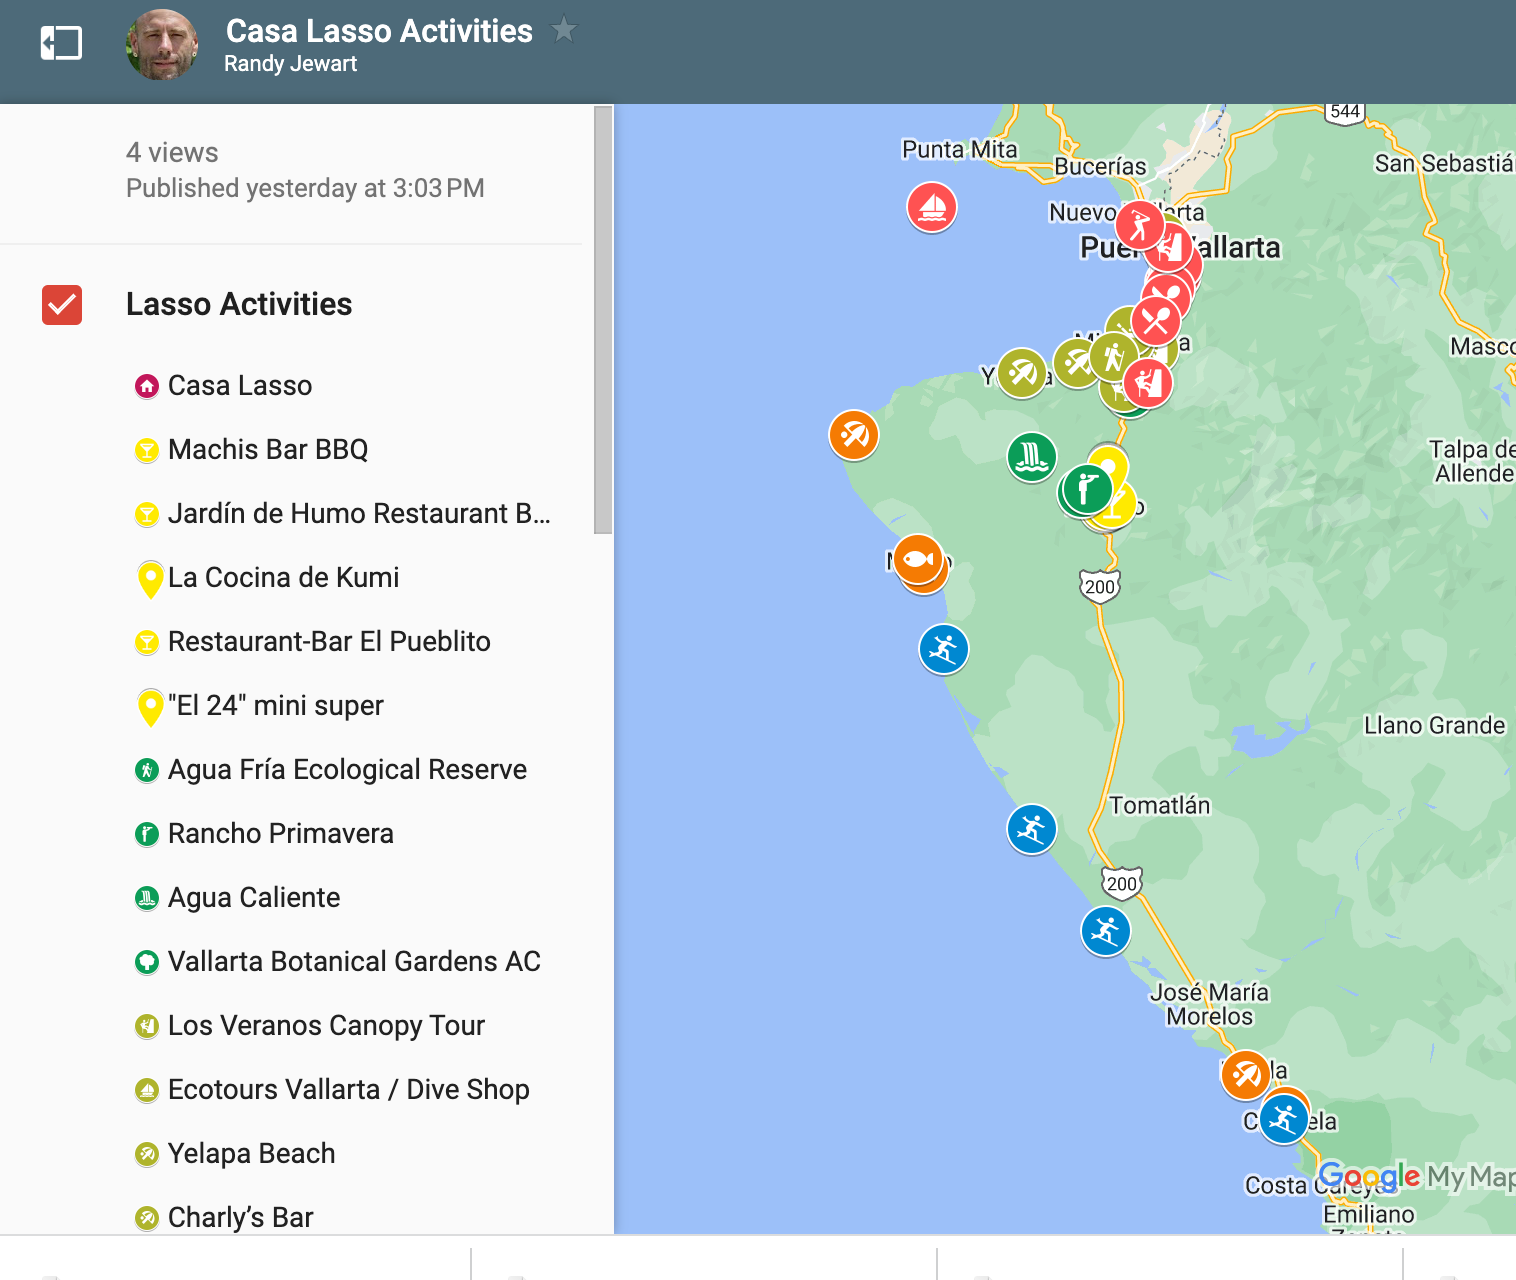The height and width of the screenshot is (1280, 1516).
Task: Select Vallarta Botanical Gardens AC entry
Action: click(354, 961)
